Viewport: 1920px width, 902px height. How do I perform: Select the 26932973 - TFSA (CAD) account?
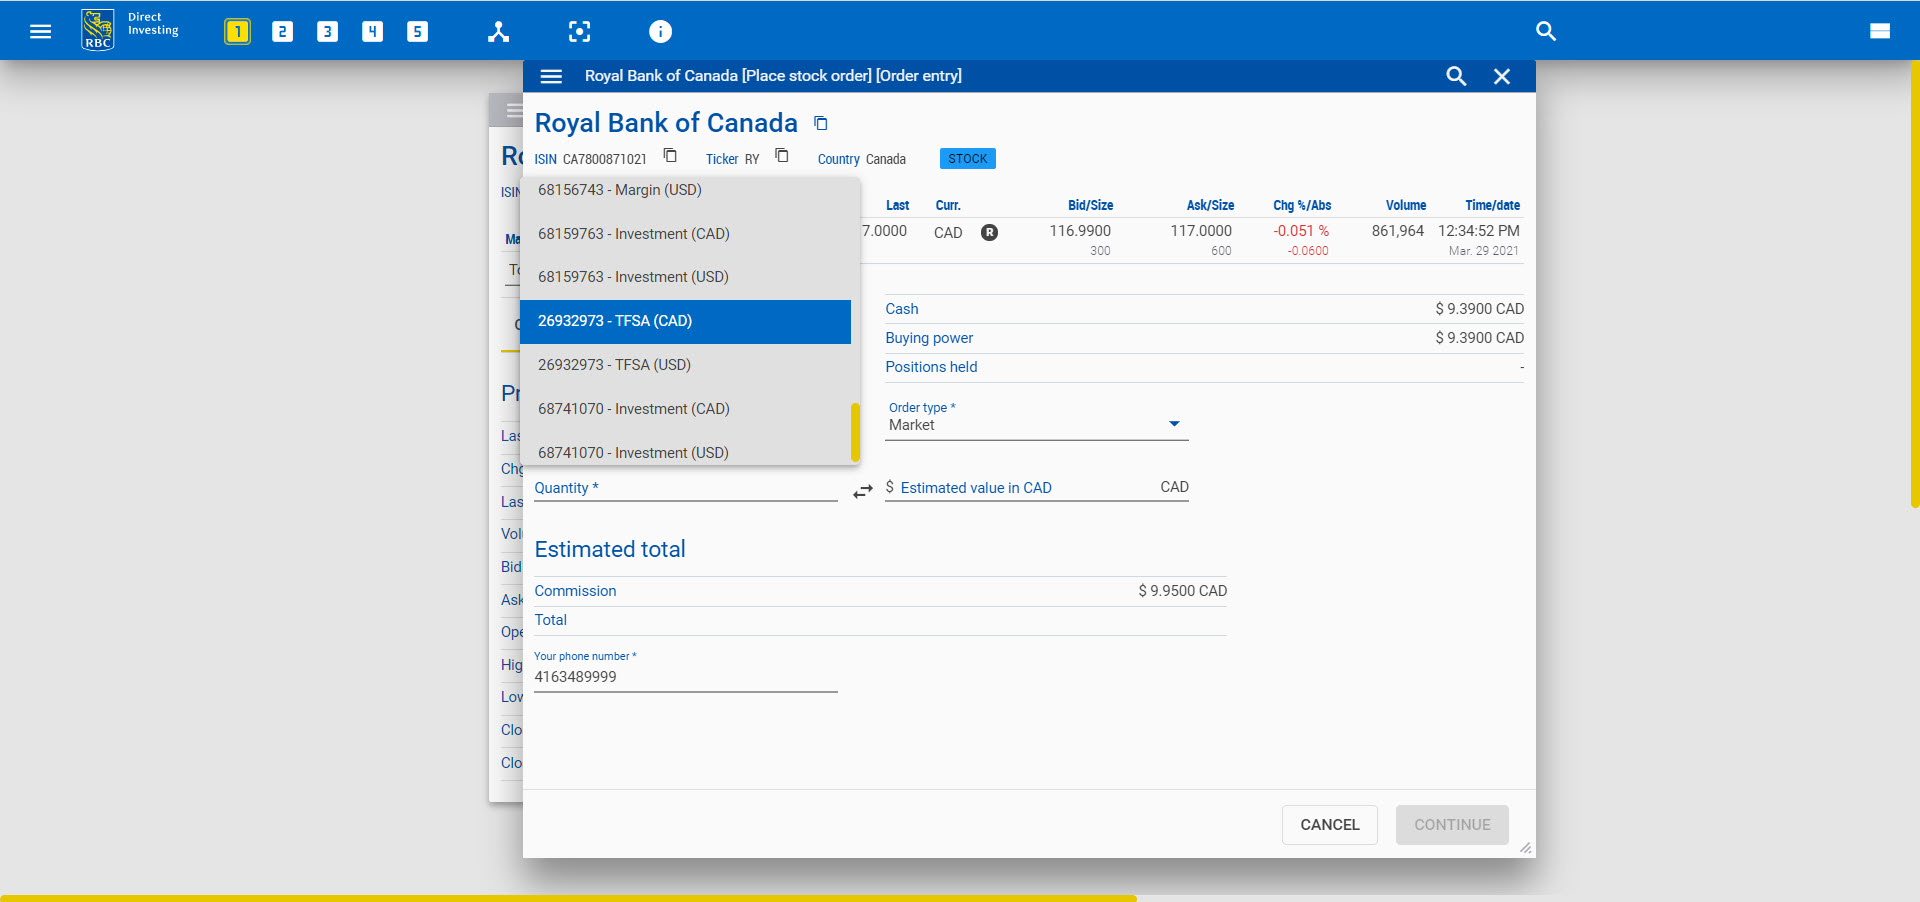[x=685, y=321]
